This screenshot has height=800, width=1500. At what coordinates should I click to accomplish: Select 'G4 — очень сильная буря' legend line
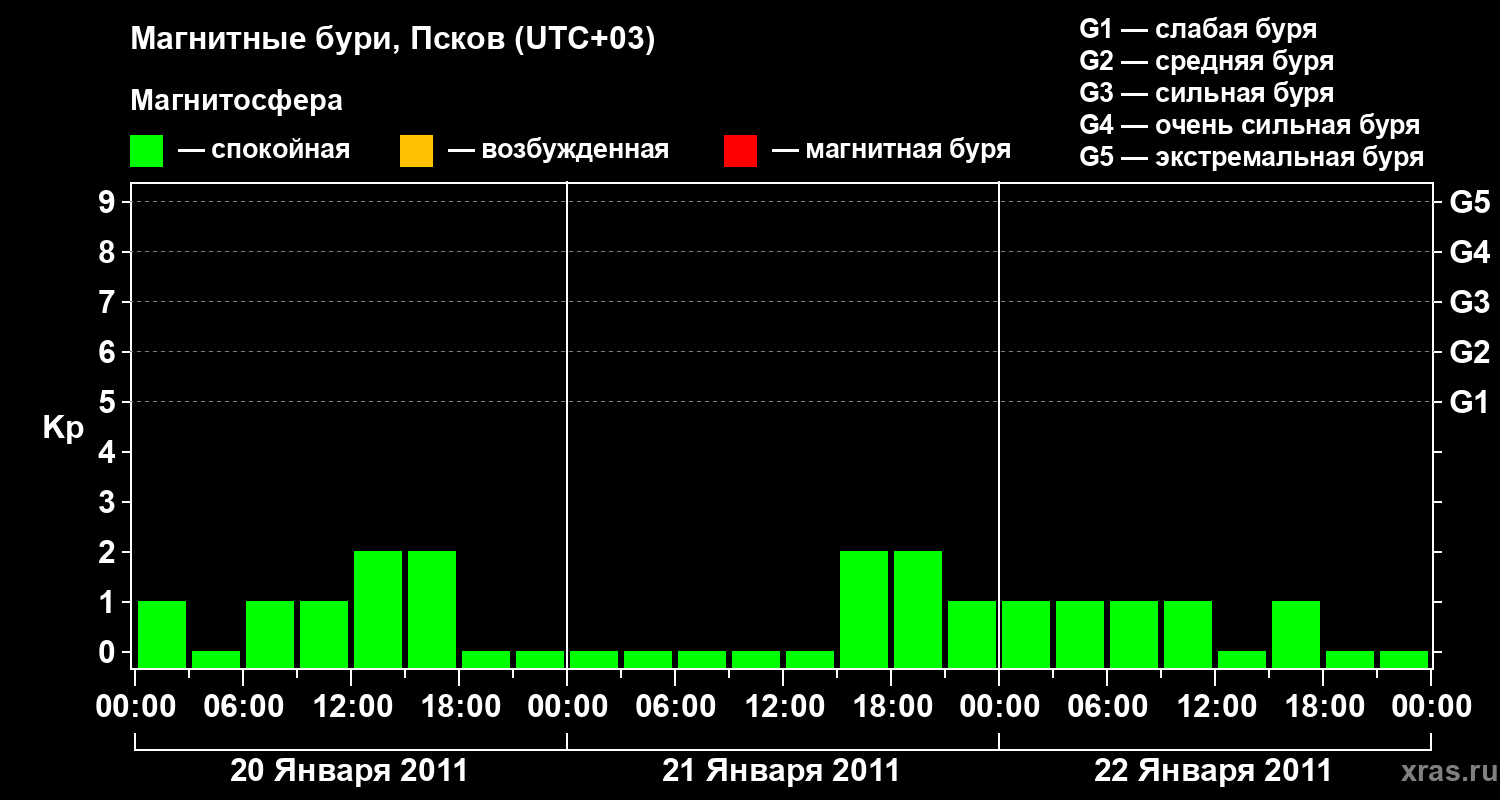[x=1249, y=125]
